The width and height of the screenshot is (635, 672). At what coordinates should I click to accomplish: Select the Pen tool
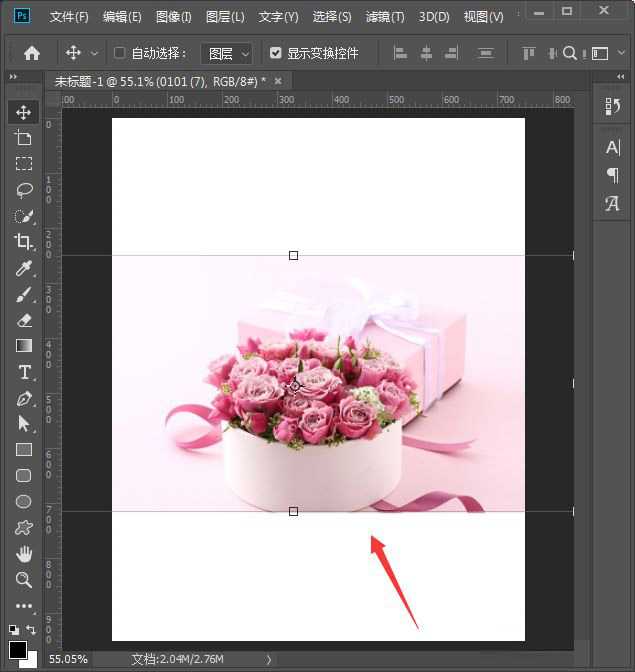point(24,398)
